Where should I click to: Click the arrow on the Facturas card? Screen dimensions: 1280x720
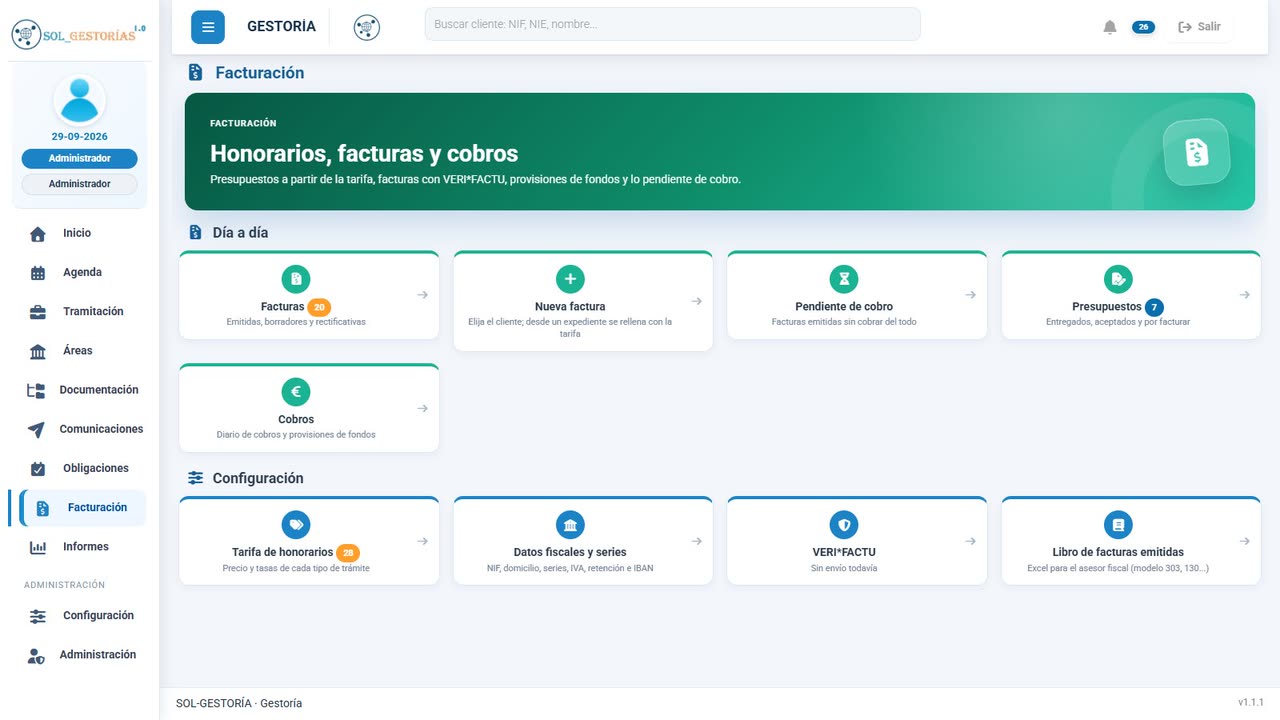point(423,295)
